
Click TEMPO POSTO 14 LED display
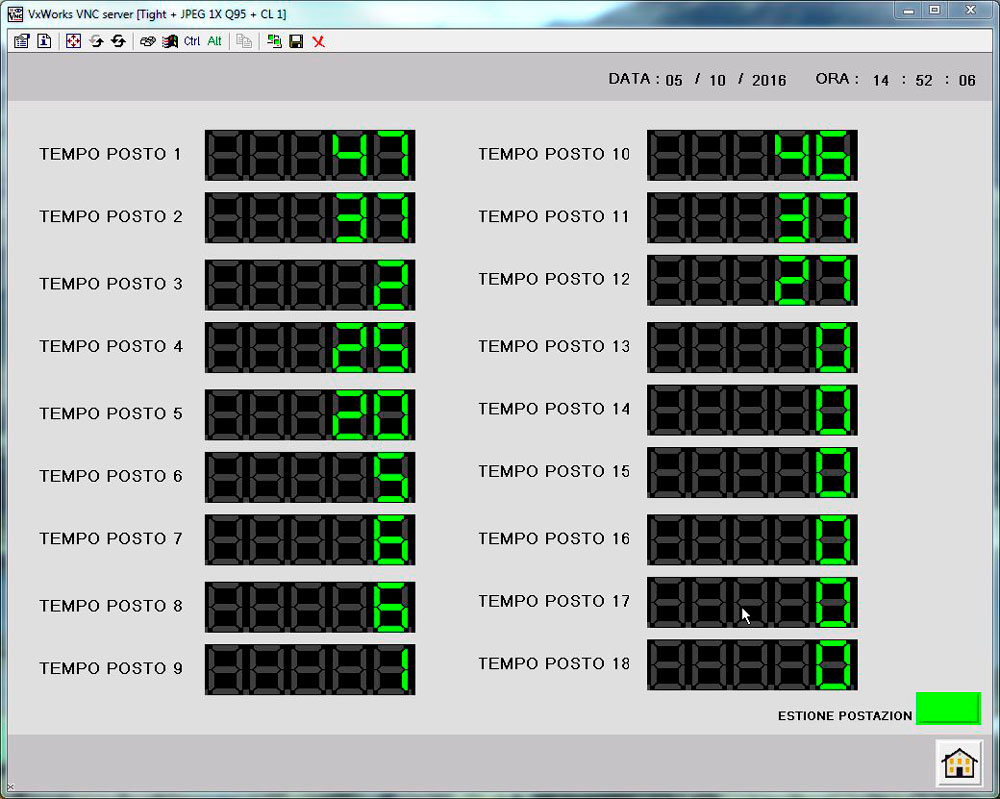tap(753, 409)
